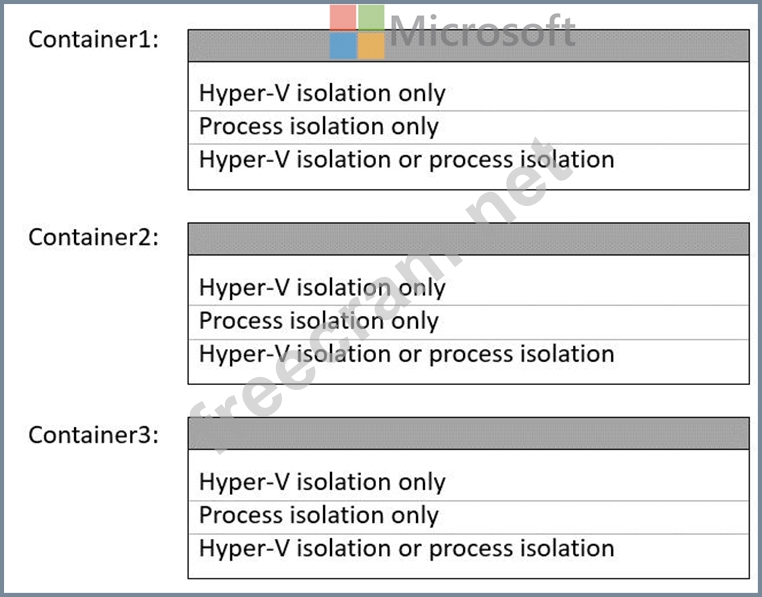Click the Microsoft four-square logo
The width and height of the screenshot is (762, 597).
point(357,32)
